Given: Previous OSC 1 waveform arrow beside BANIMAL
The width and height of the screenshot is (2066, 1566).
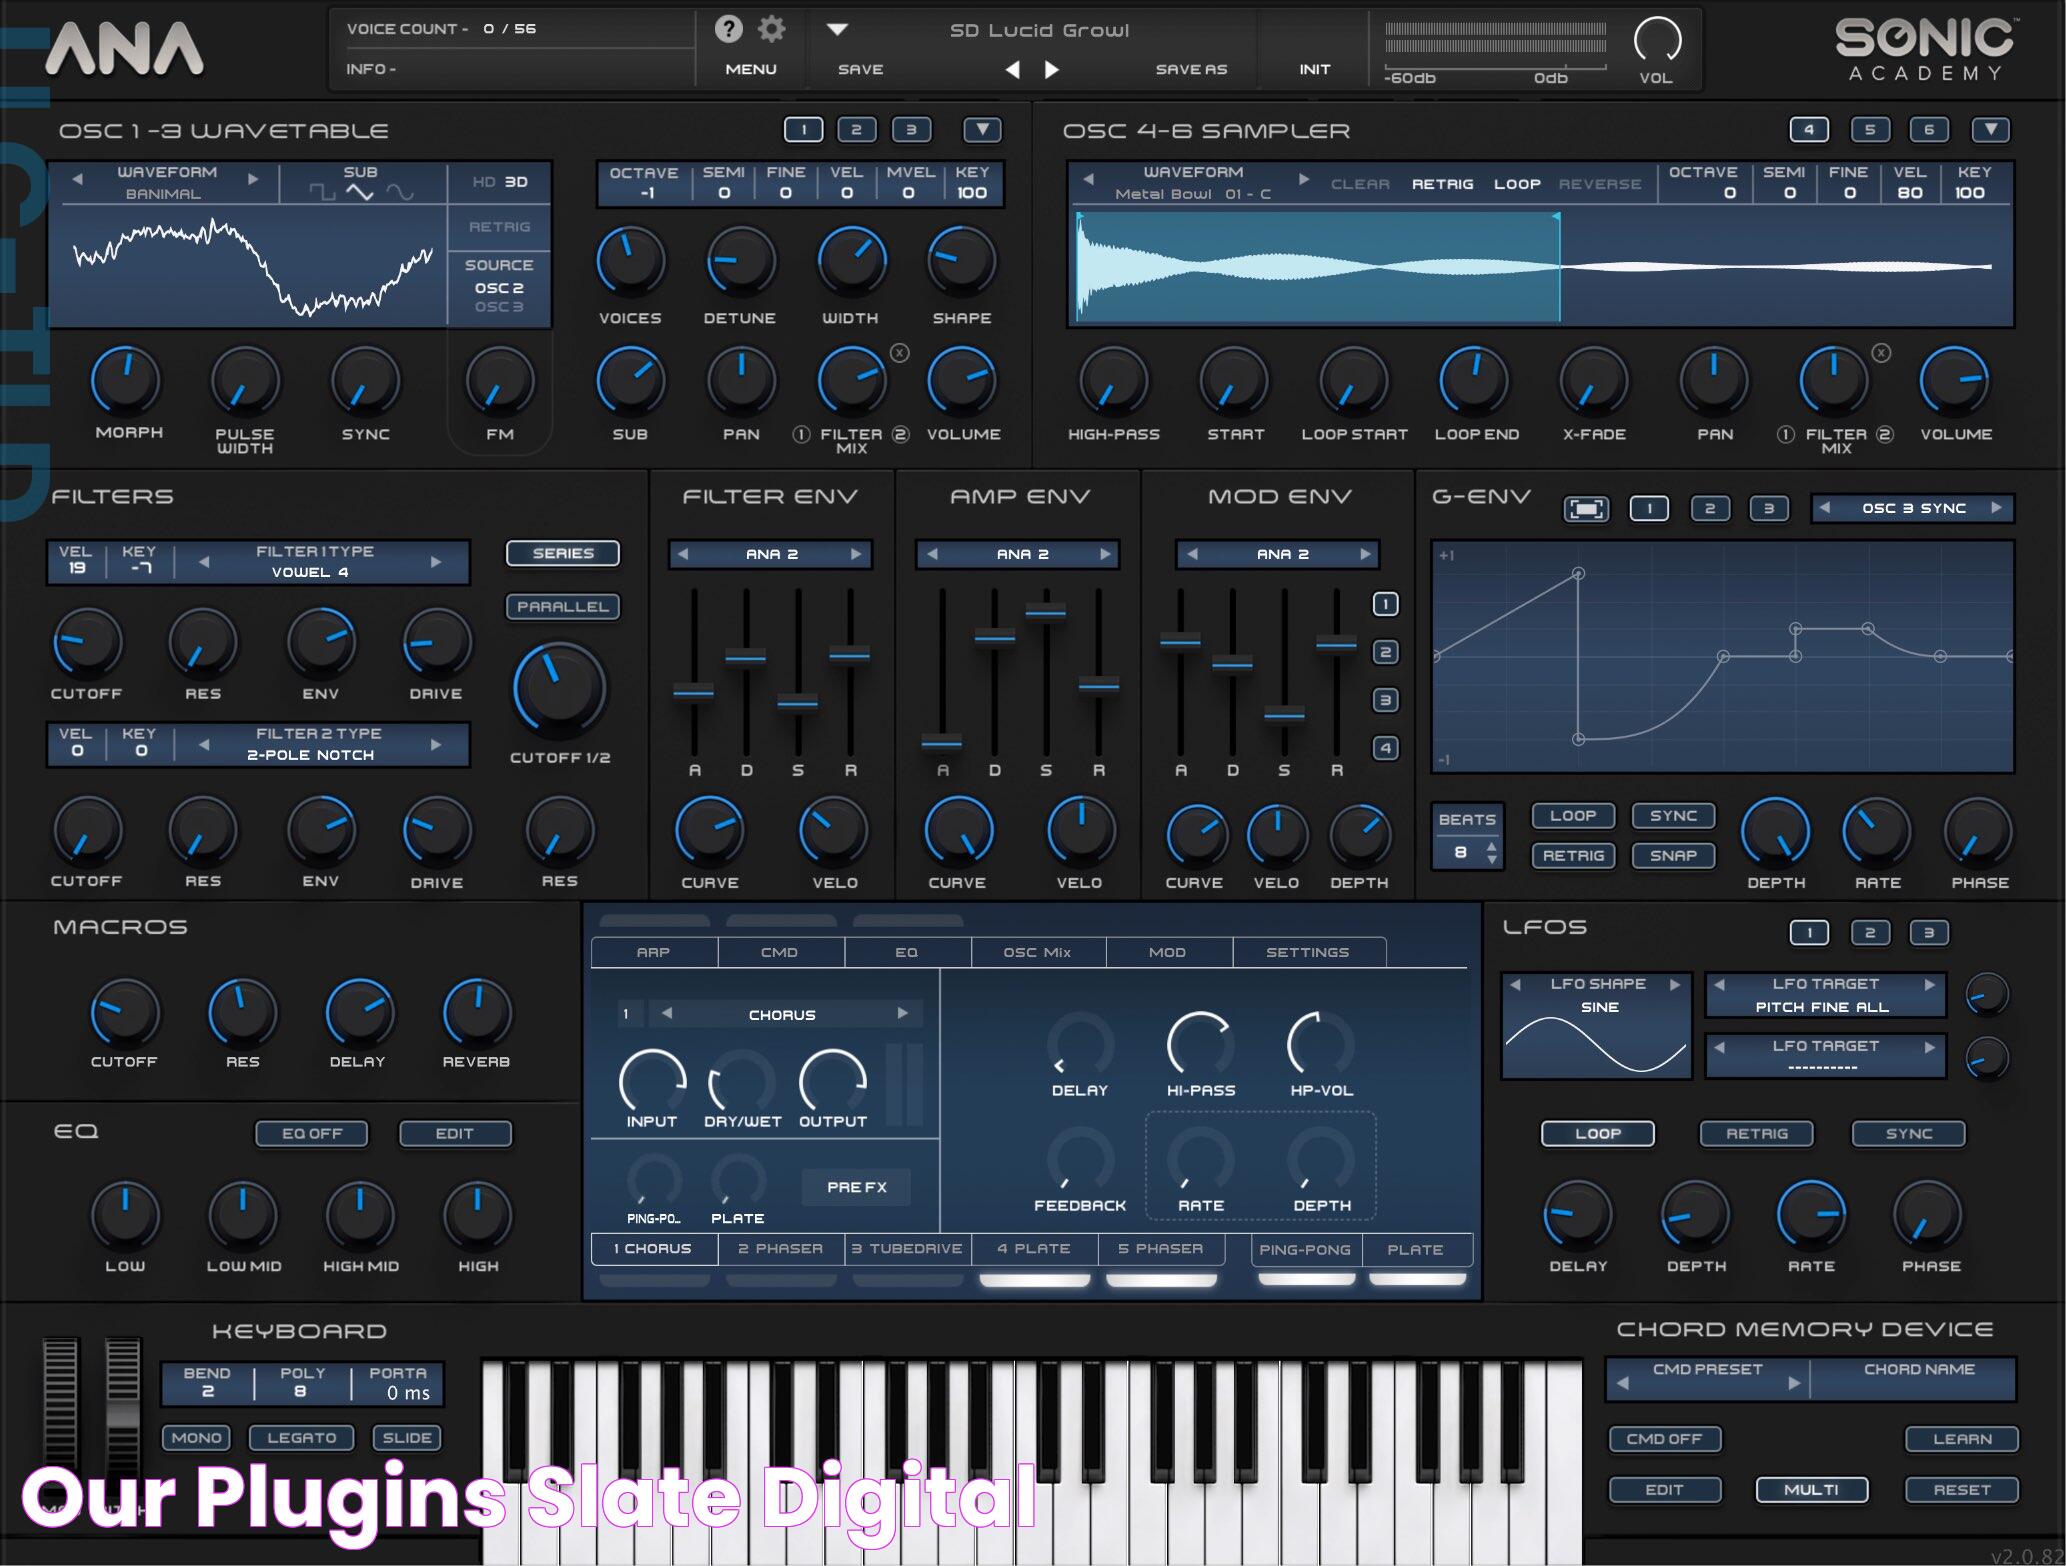Looking at the screenshot, I should click(77, 180).
